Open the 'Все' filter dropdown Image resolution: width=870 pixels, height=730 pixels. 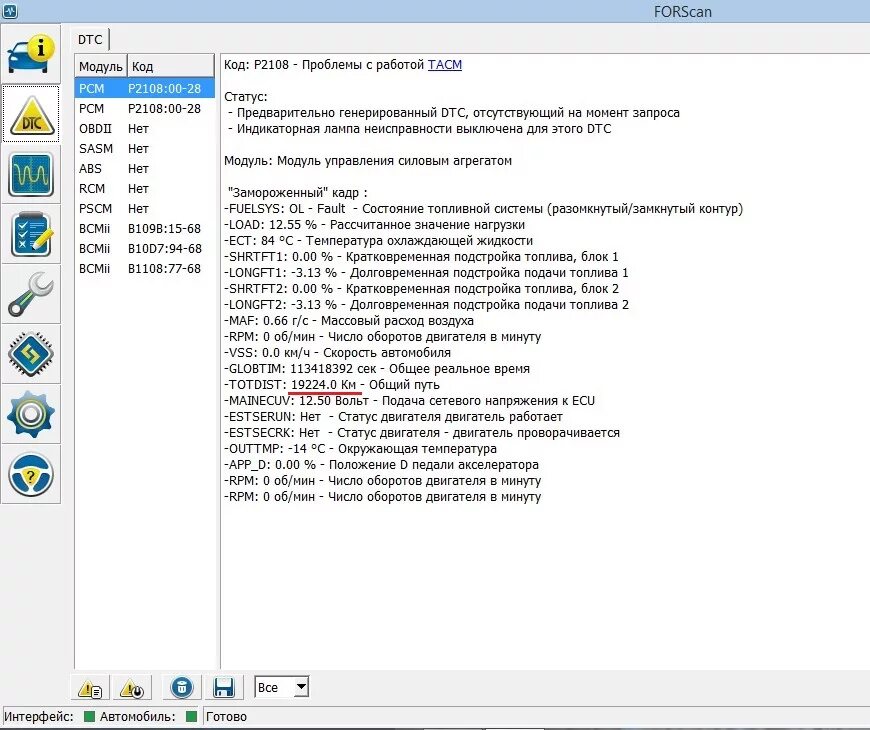281,687
